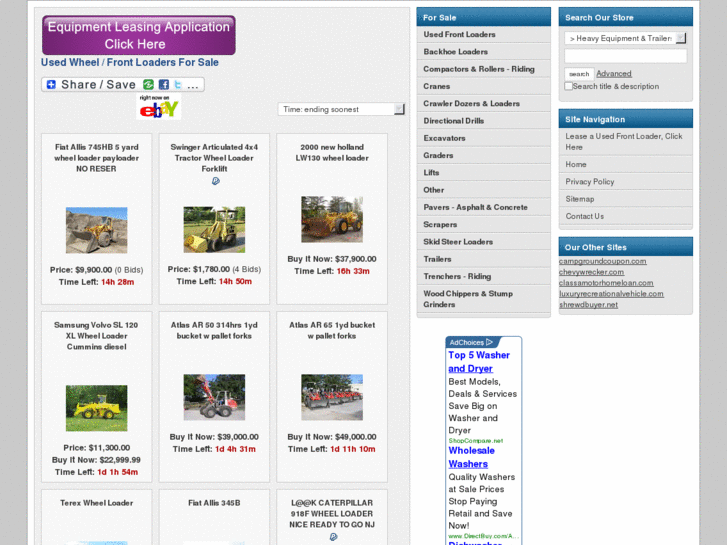Viewport: 727px width, 545px height.
Task: Visit classamotorhomeloan.com link
Action: (606, 283)
